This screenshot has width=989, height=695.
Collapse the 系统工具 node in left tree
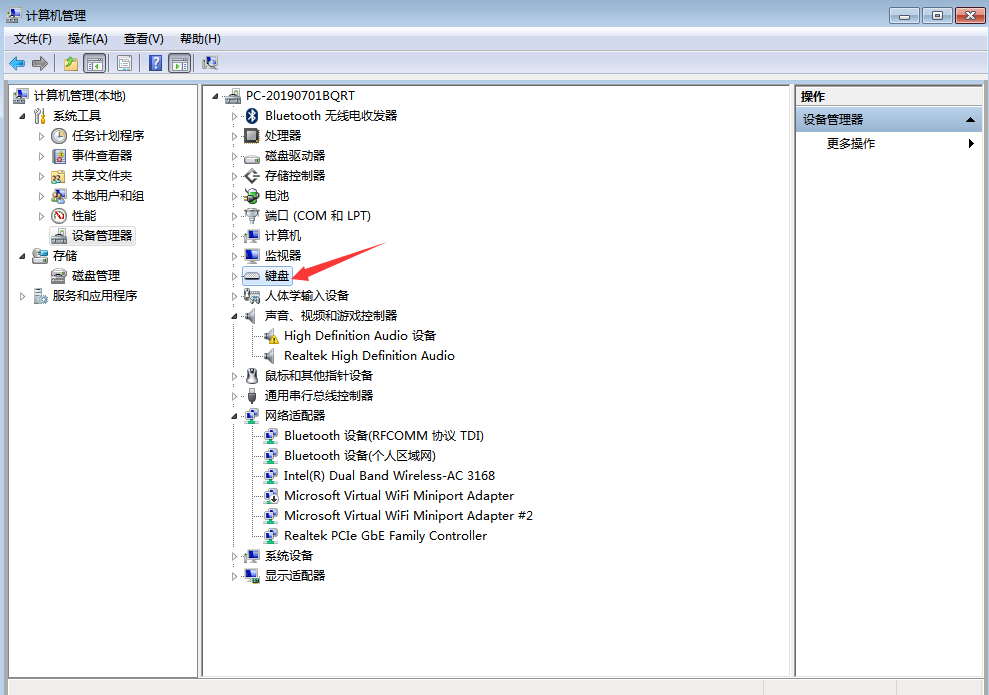(x=23, y=116)
